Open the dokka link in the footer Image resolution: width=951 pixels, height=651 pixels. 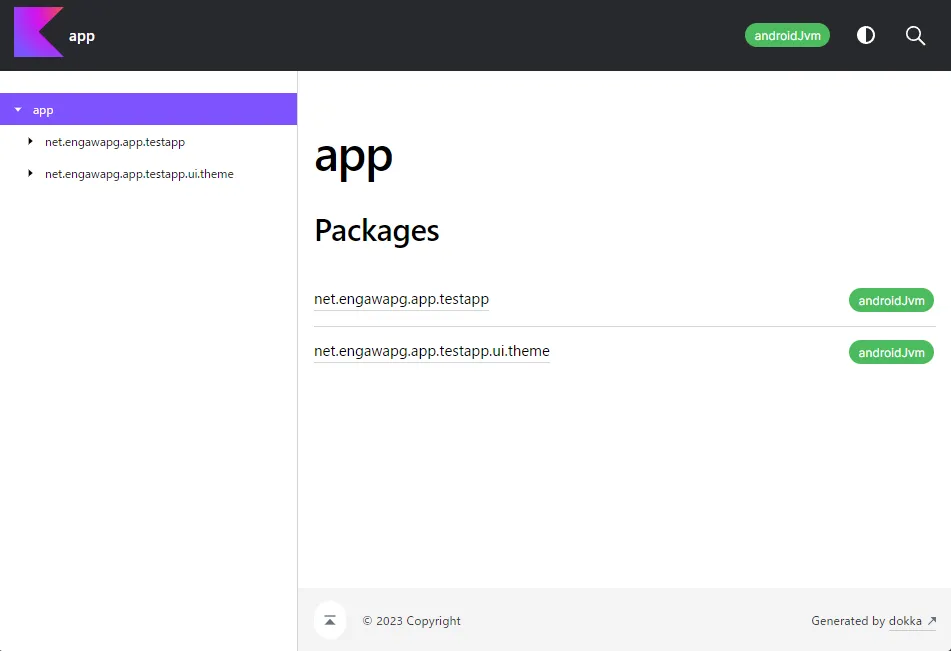tap(905, 621)
